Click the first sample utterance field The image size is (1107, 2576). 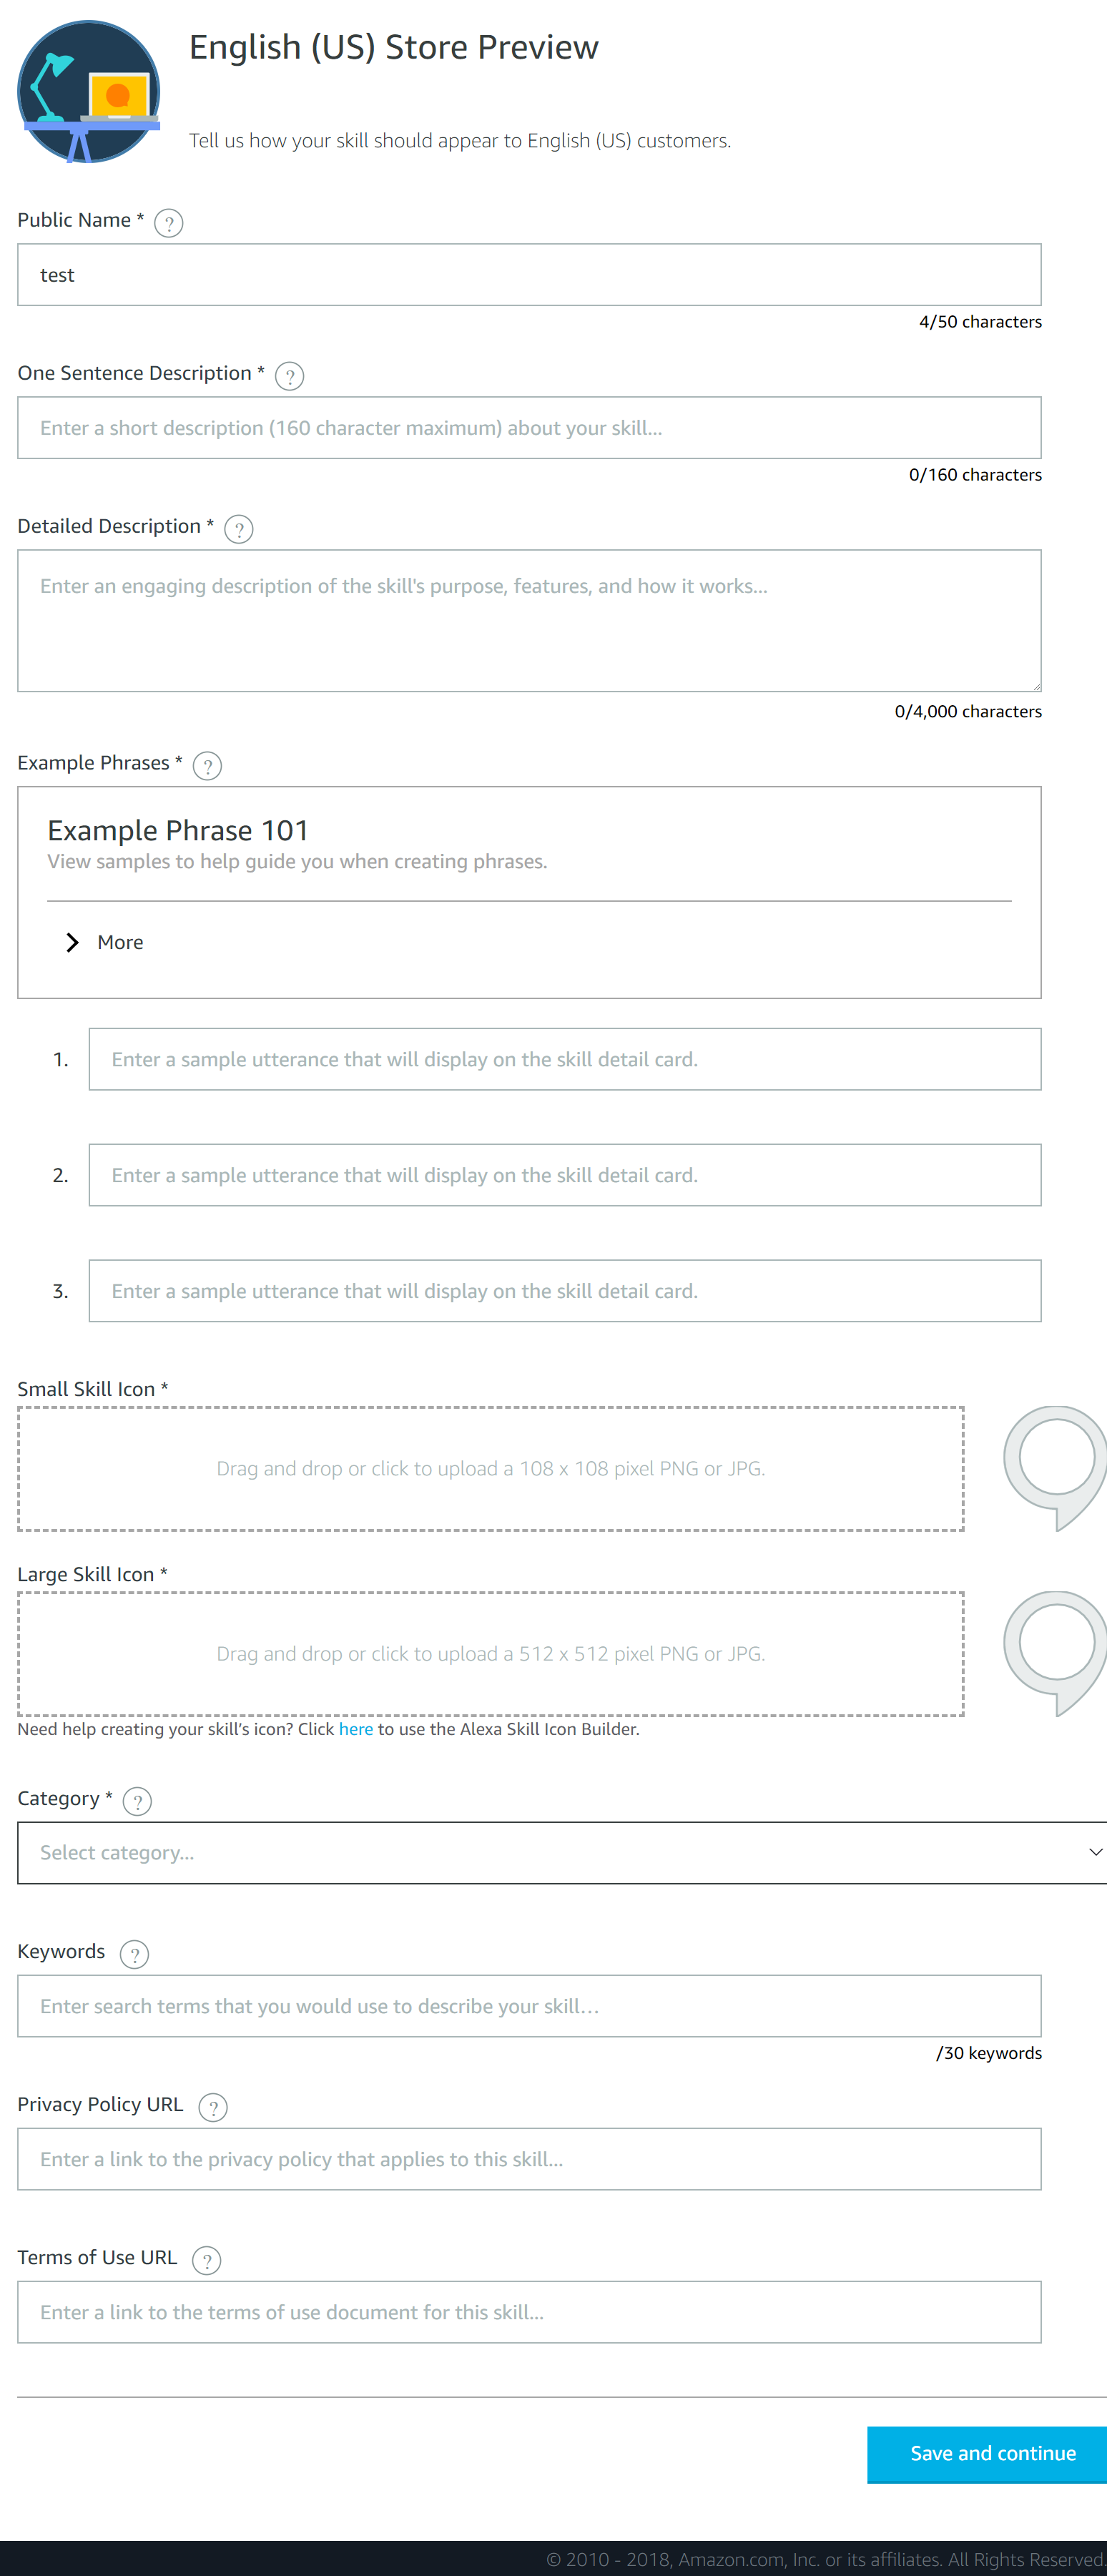click(x=565, y=1059)
